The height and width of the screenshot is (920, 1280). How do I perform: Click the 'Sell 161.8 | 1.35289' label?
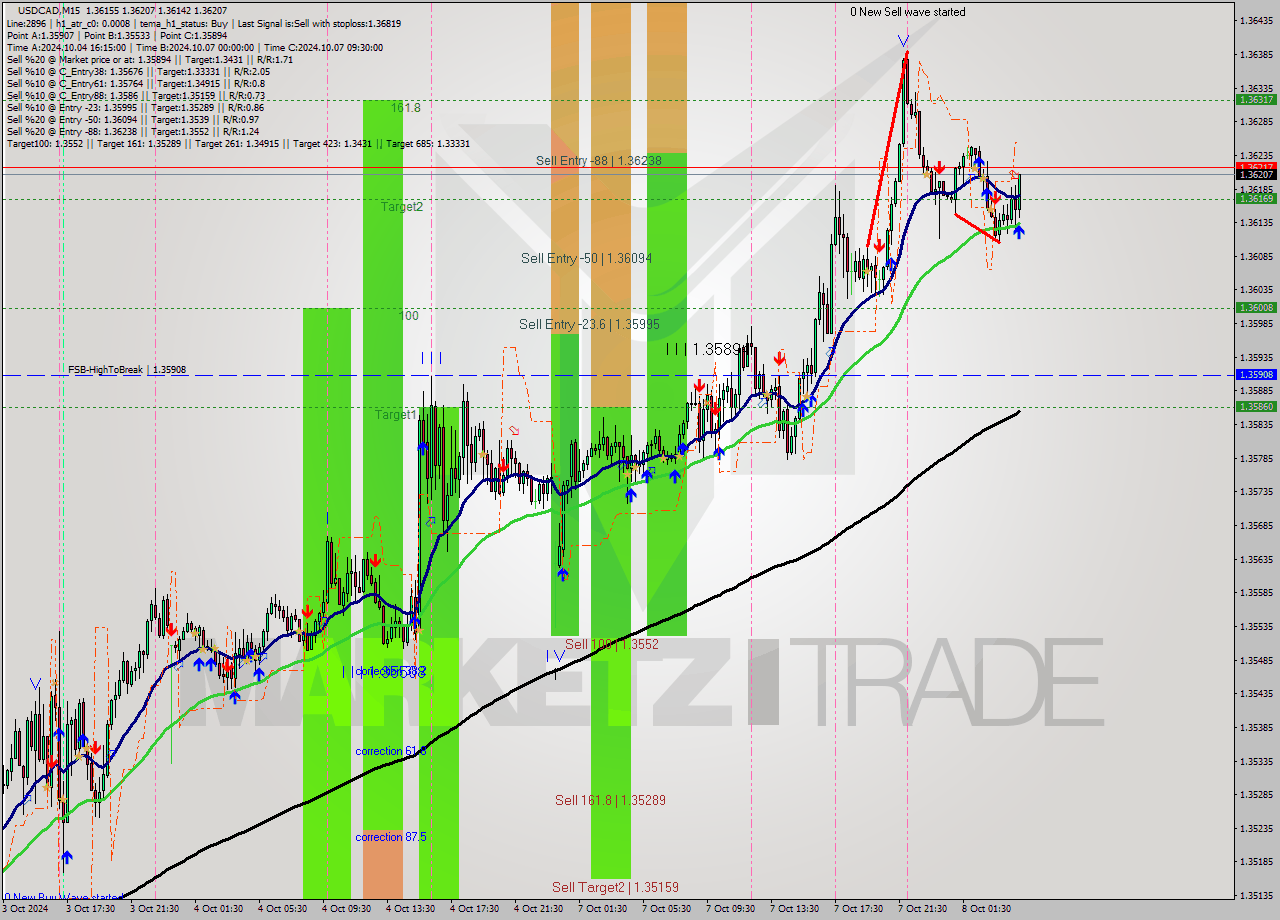click(610, 800)
